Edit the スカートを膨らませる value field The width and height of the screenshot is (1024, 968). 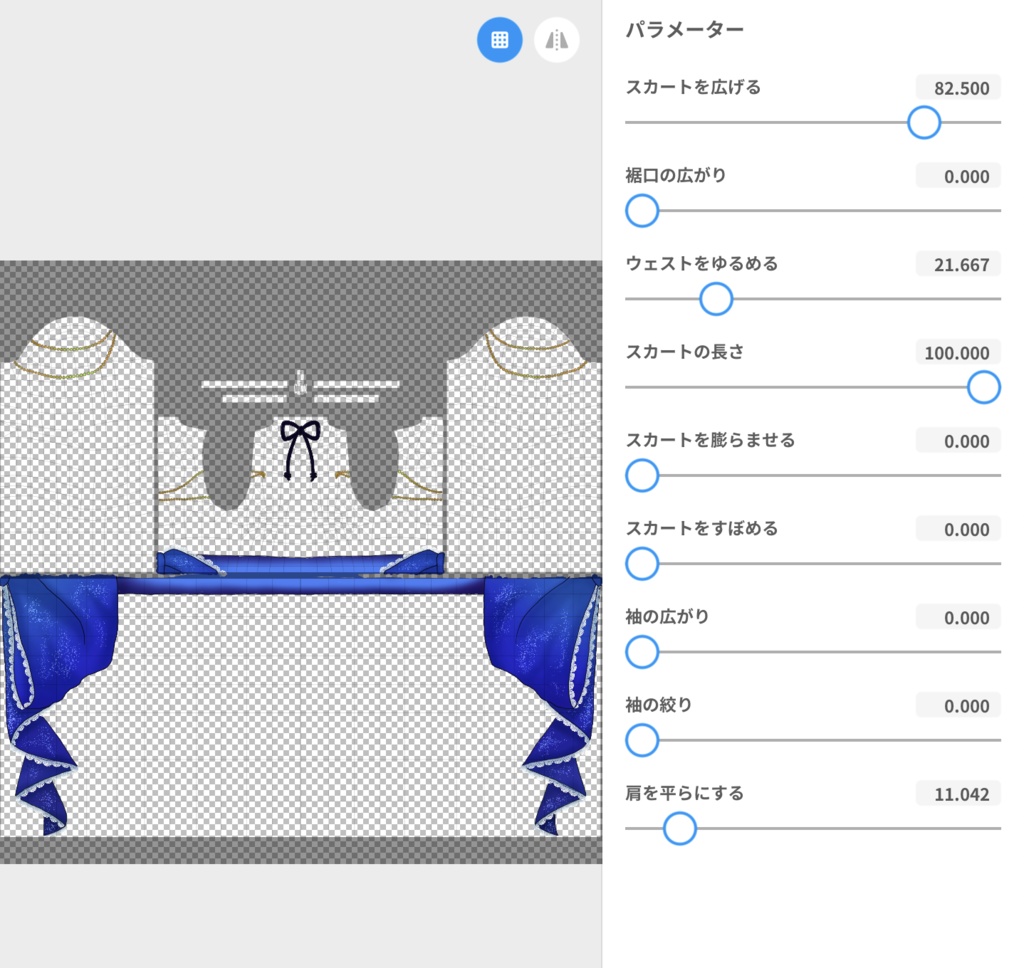tap(958, 441)
